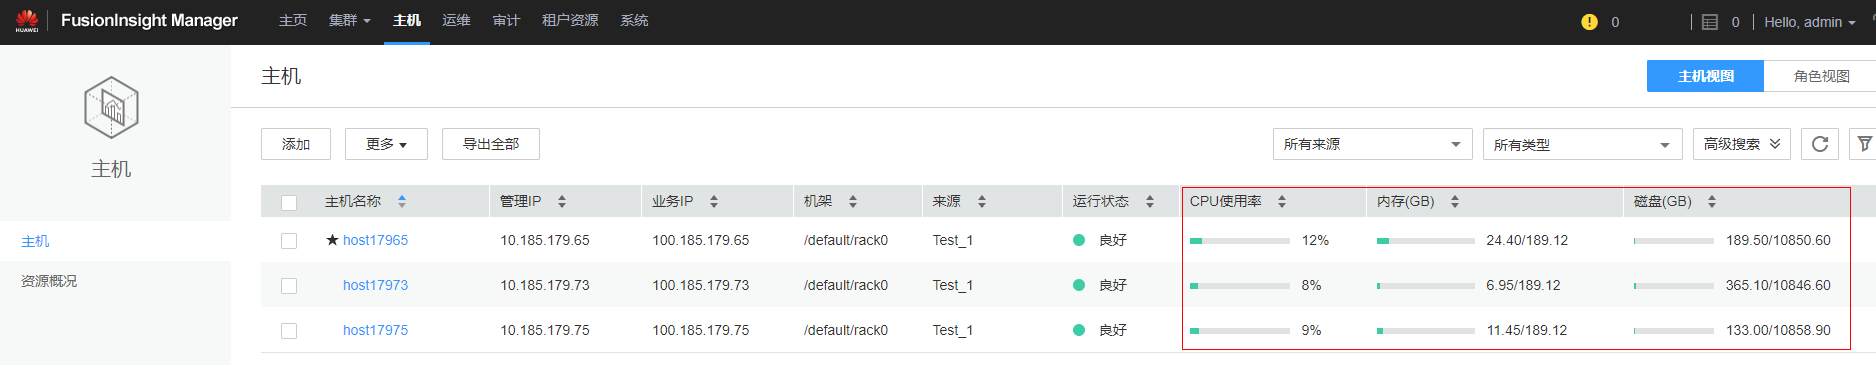Open the 所有类型 dropdown

(1582, 144)
